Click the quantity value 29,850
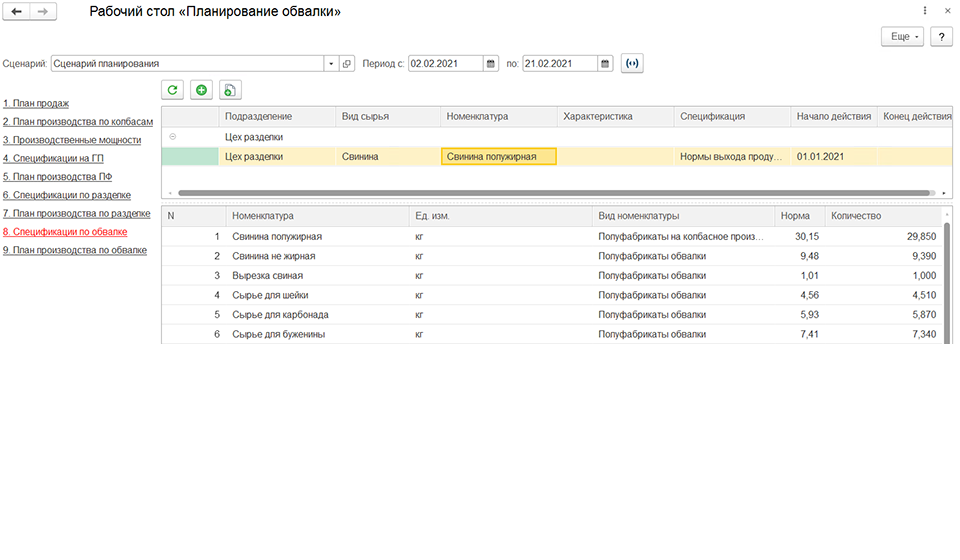 [921, 236]
